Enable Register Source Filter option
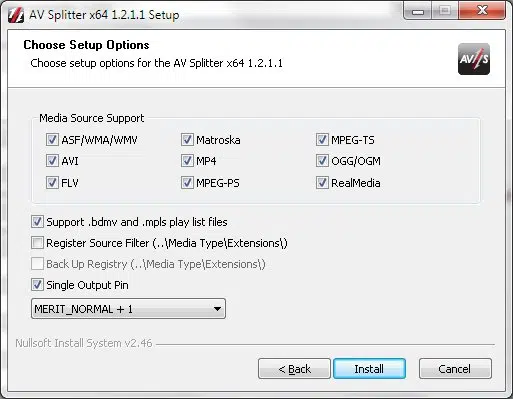This screenshot has width=513, height=399. tap(37, 243)
